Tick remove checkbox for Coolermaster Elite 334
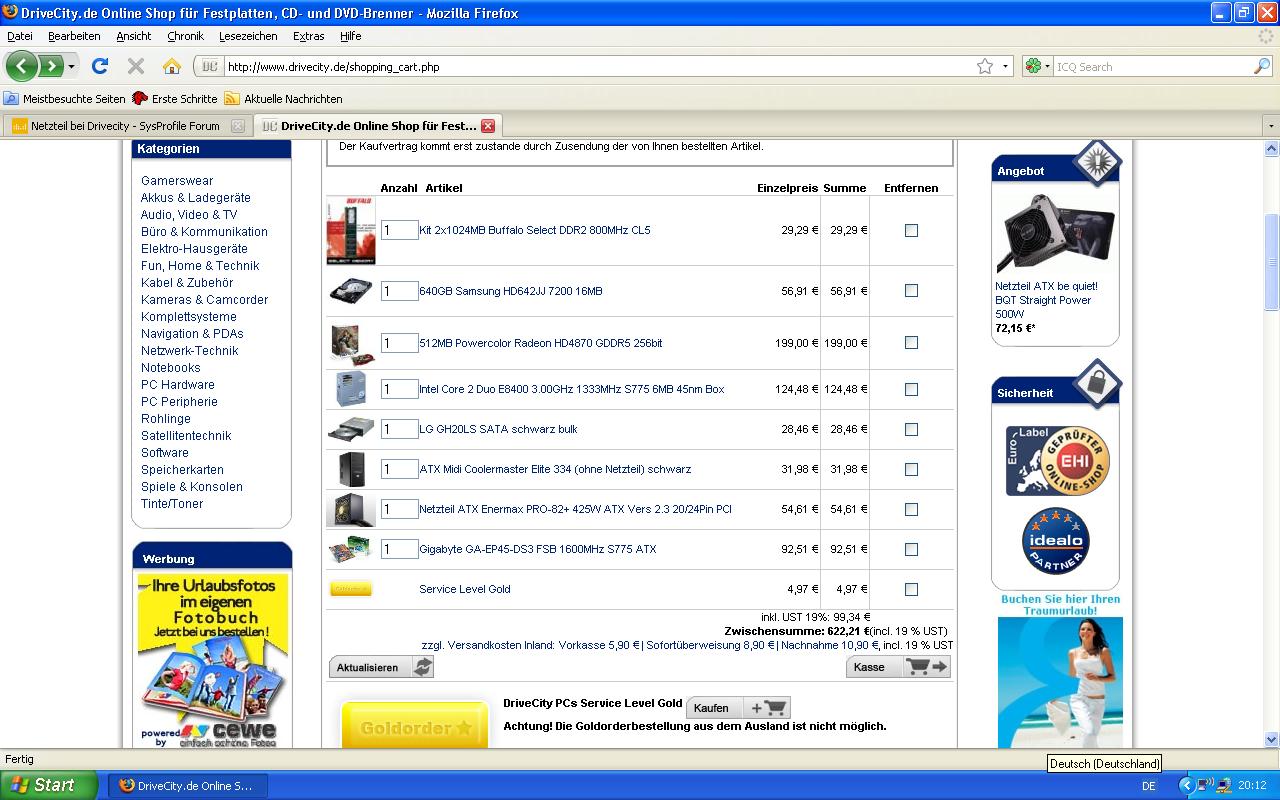Viewport: 1280px width, 800px height. (911, 469)
